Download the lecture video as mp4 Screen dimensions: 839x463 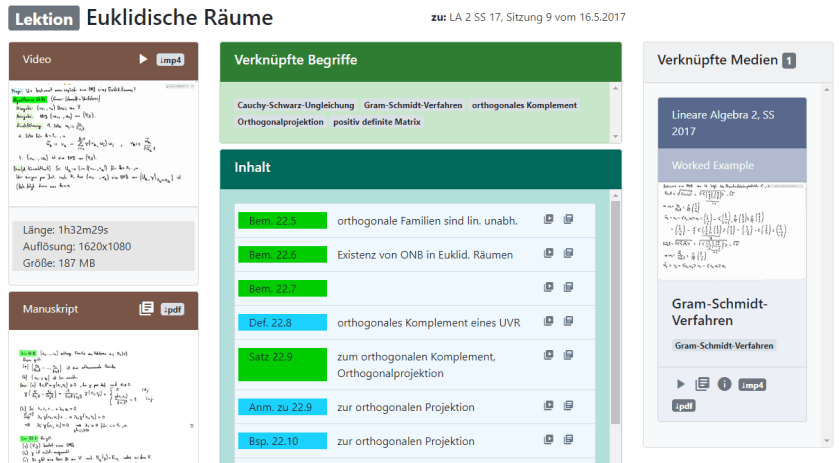click(x=171, y=60)
